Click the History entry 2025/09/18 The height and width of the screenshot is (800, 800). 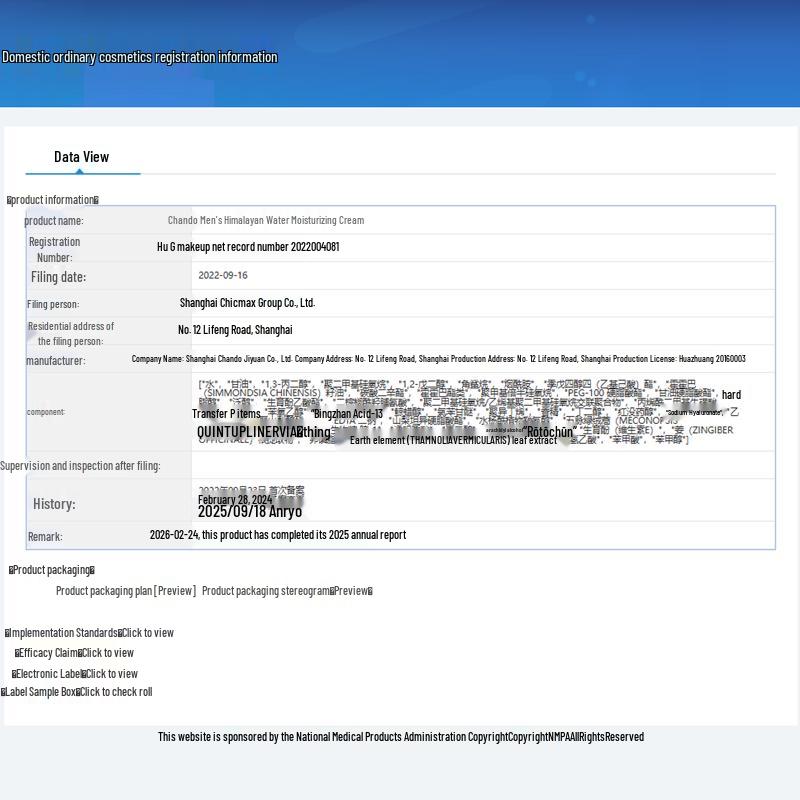pyautogui.click(x=250, y=512)
